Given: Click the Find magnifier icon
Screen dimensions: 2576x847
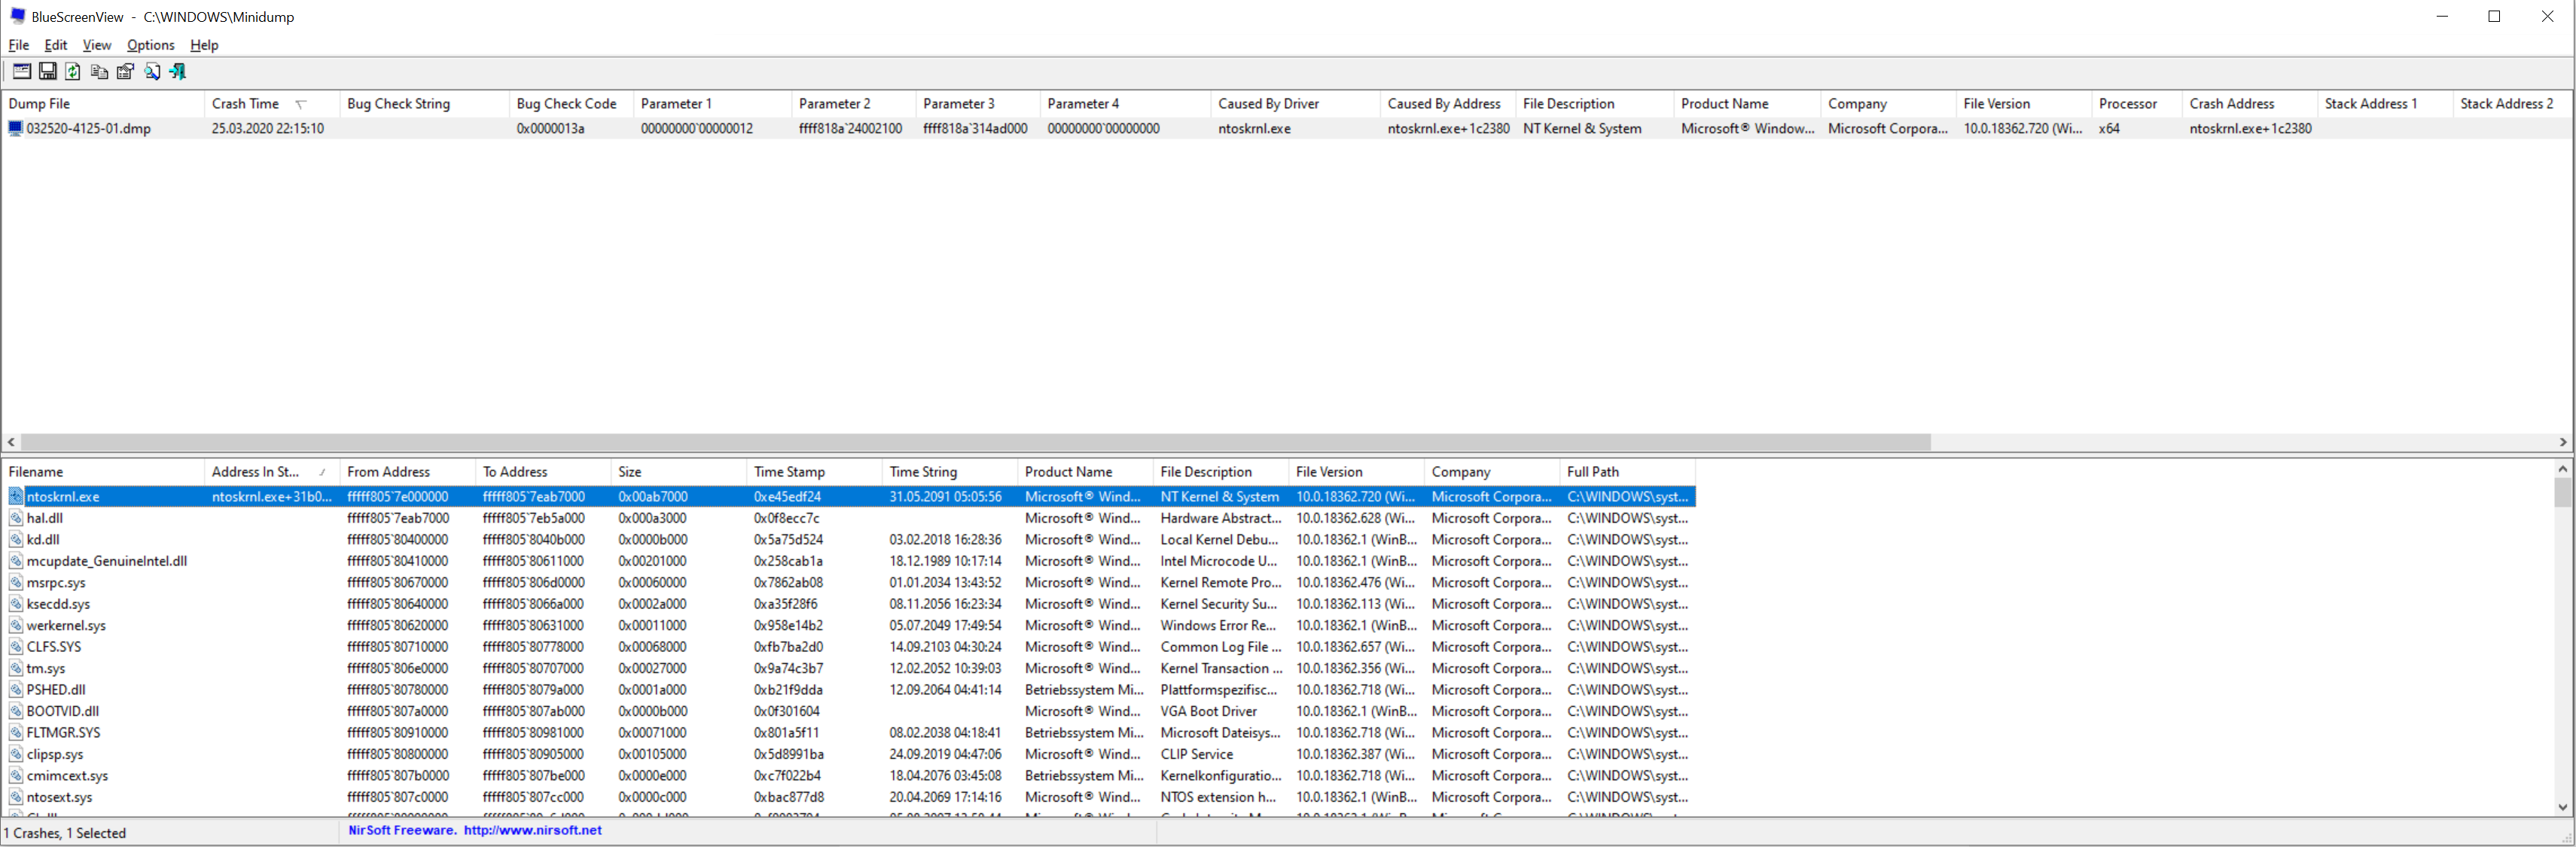Looking at the screenshot, I should pyautogui.click(x=152, y=71).
